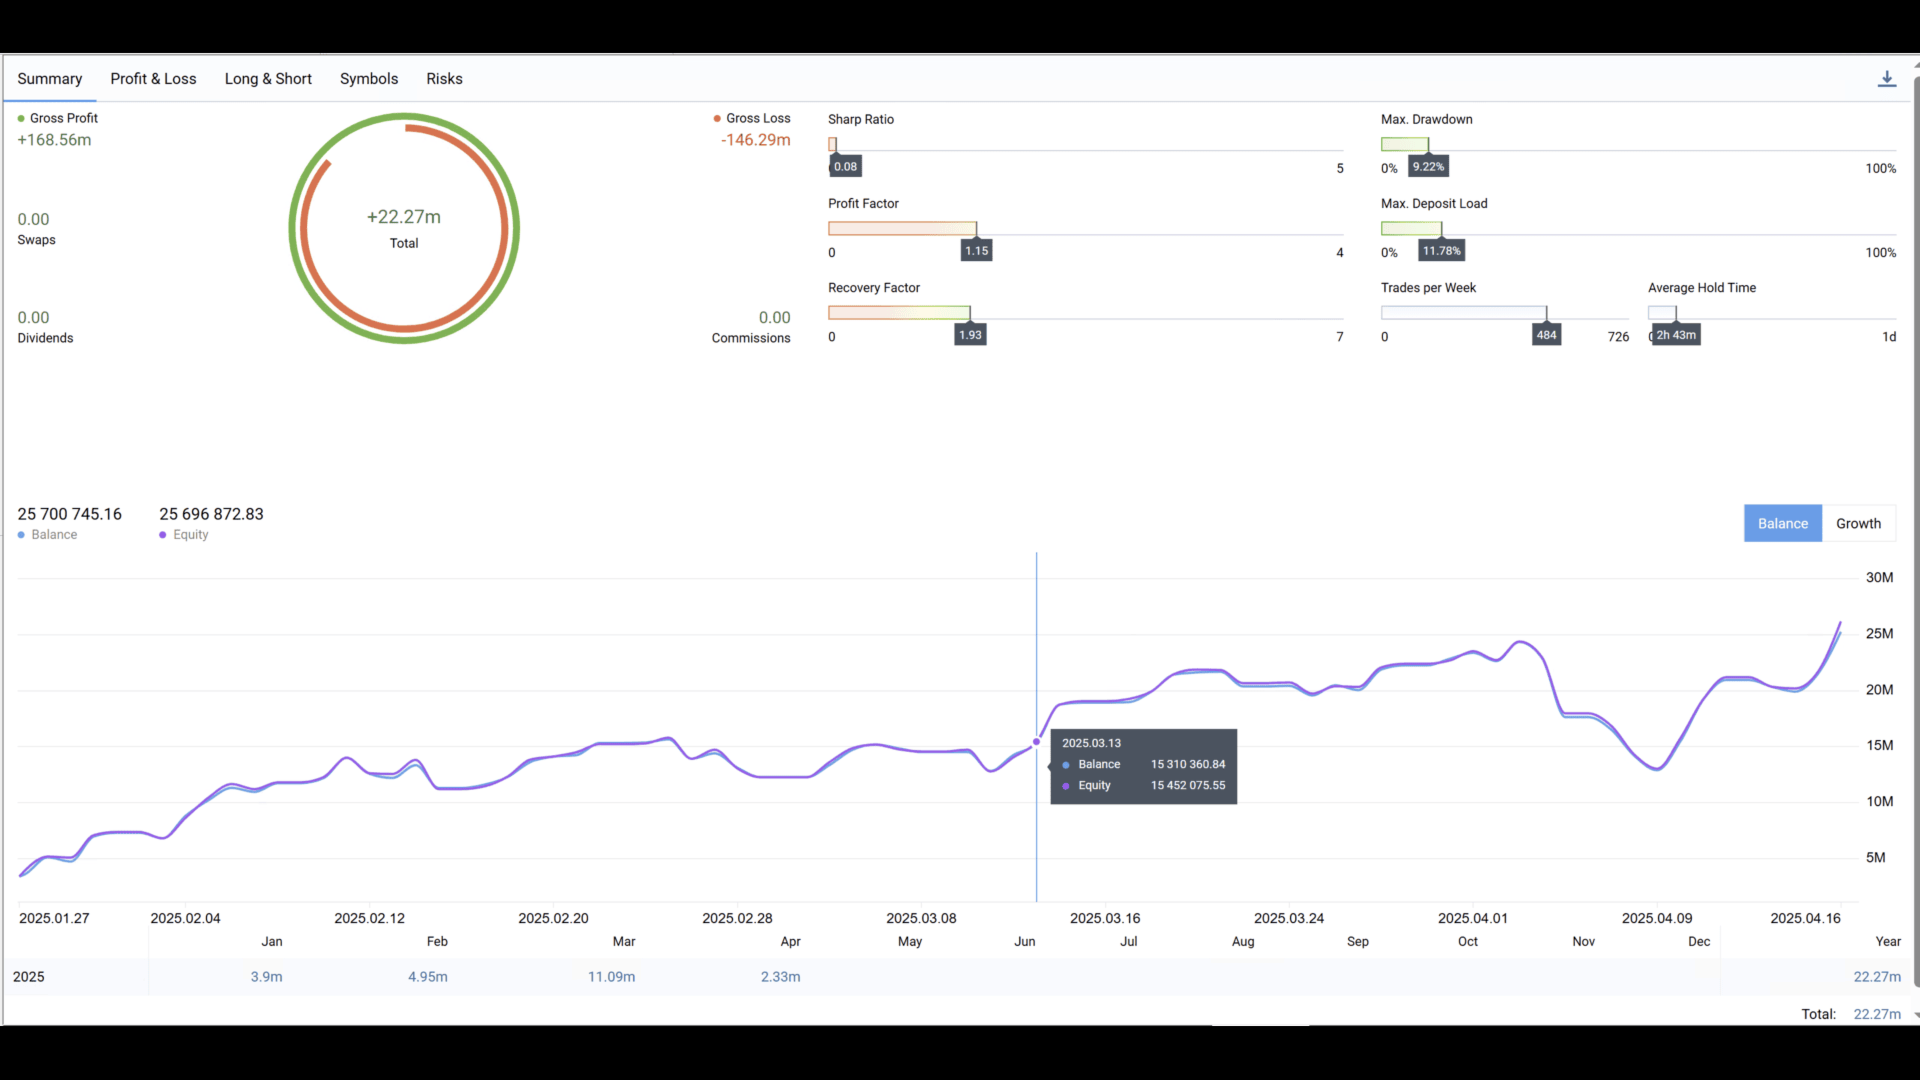Select the Balance chart button
The height and width of the screenshot is (1080, 1920).
coord(1782,524)
